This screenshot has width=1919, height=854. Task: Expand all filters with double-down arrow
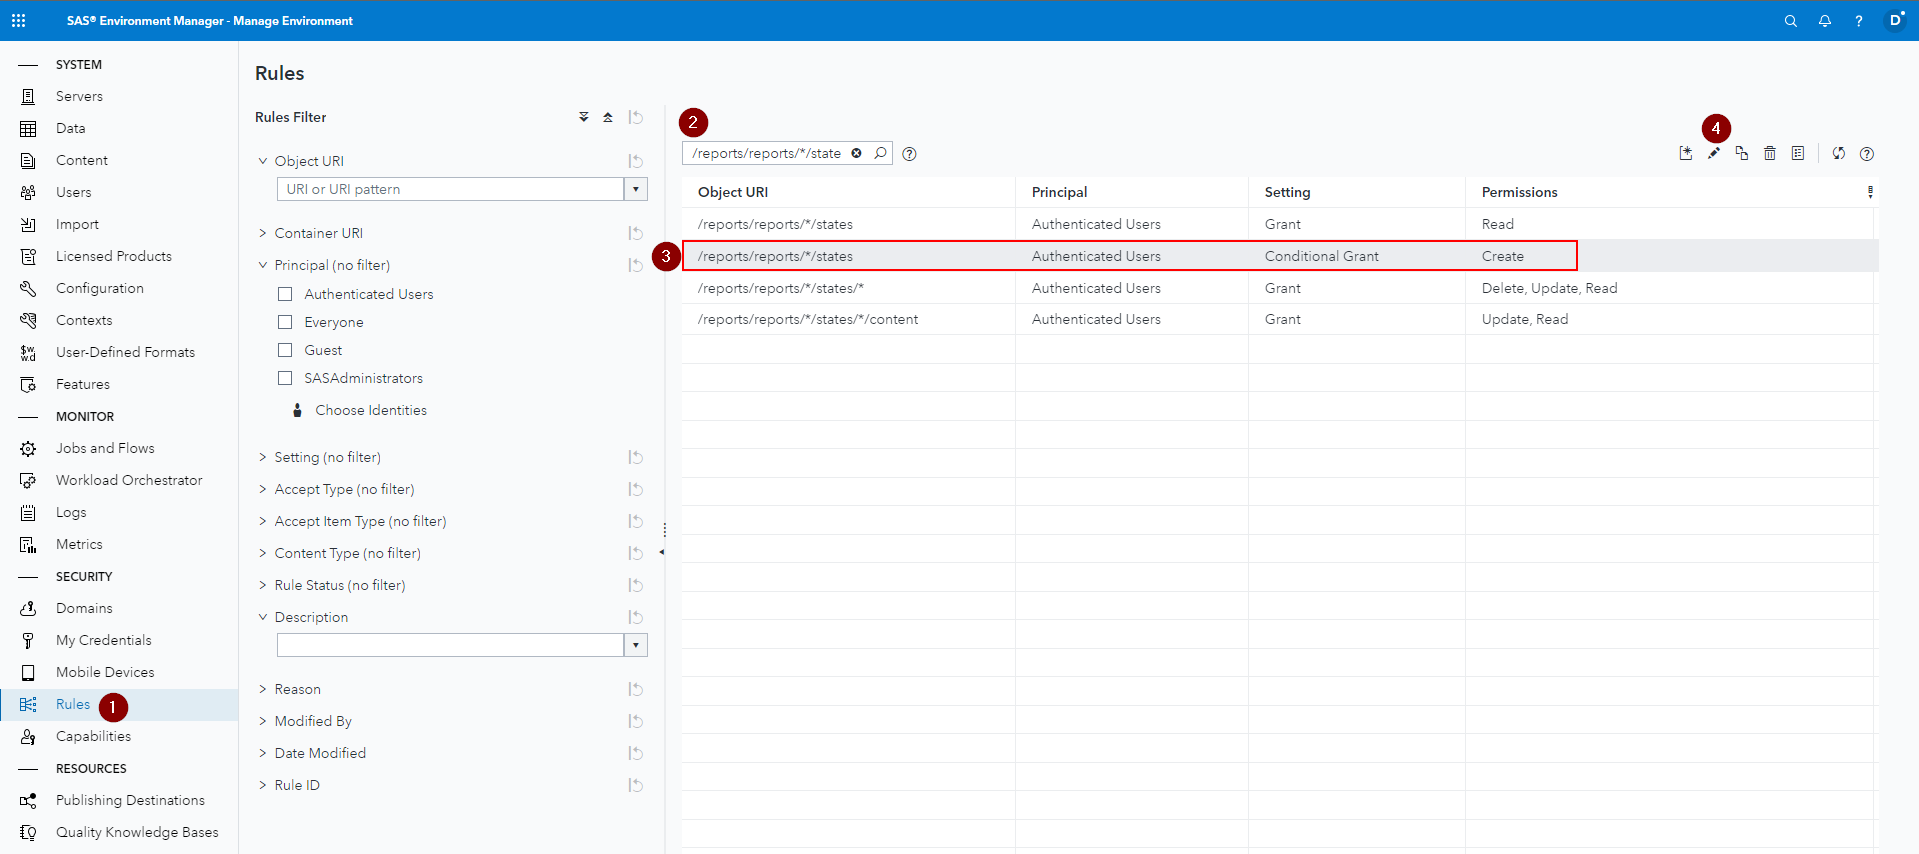[584, 117]
